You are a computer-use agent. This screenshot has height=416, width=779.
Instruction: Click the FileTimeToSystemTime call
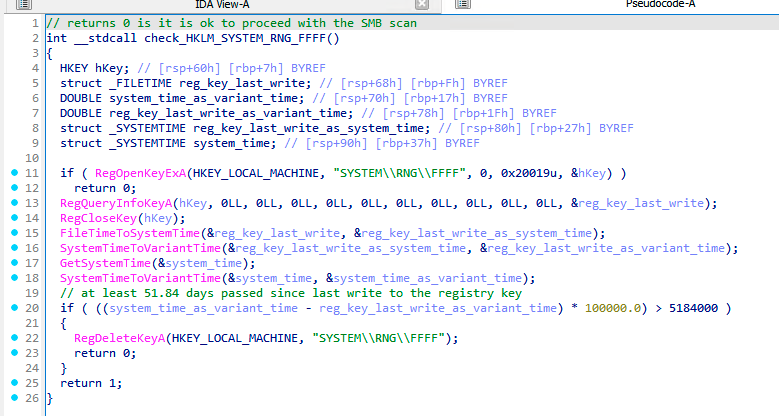coord(130,233)
